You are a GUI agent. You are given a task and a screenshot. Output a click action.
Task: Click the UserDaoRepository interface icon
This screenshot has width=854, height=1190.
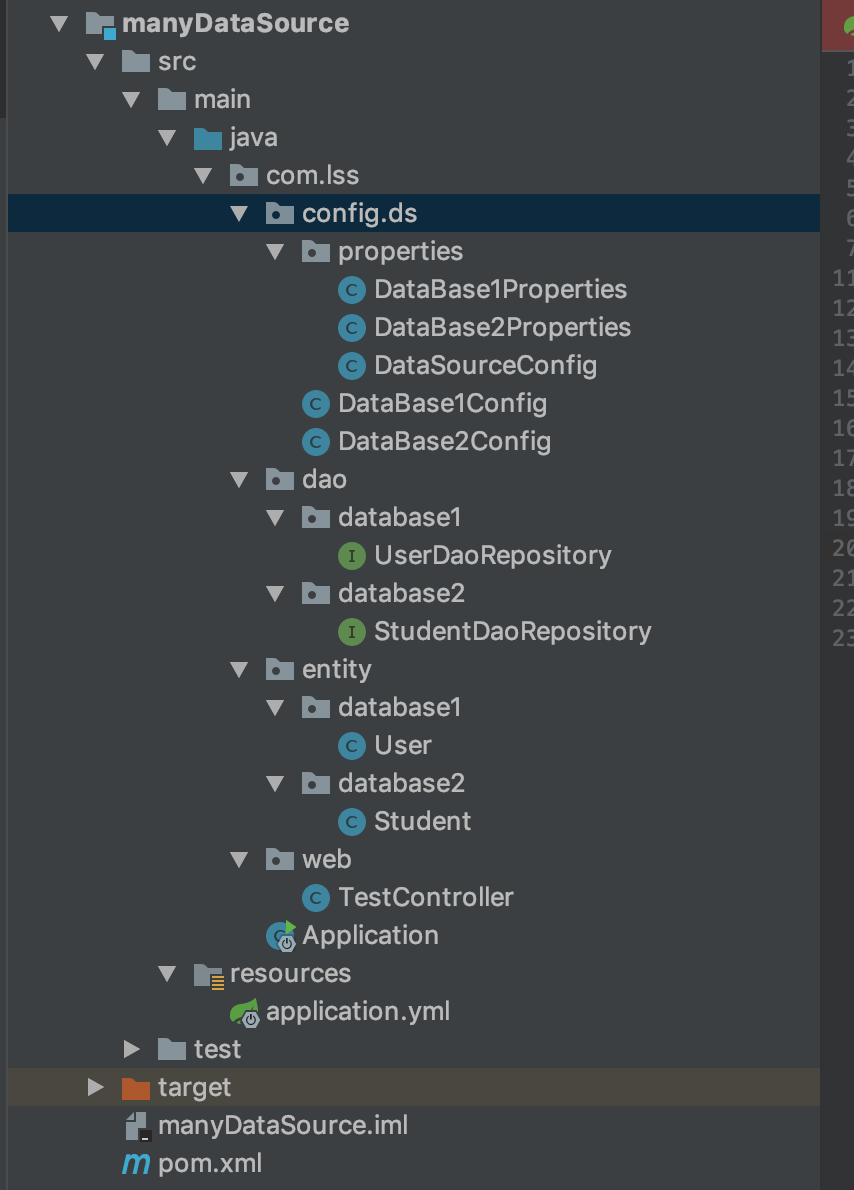click(x=351, y=555)
